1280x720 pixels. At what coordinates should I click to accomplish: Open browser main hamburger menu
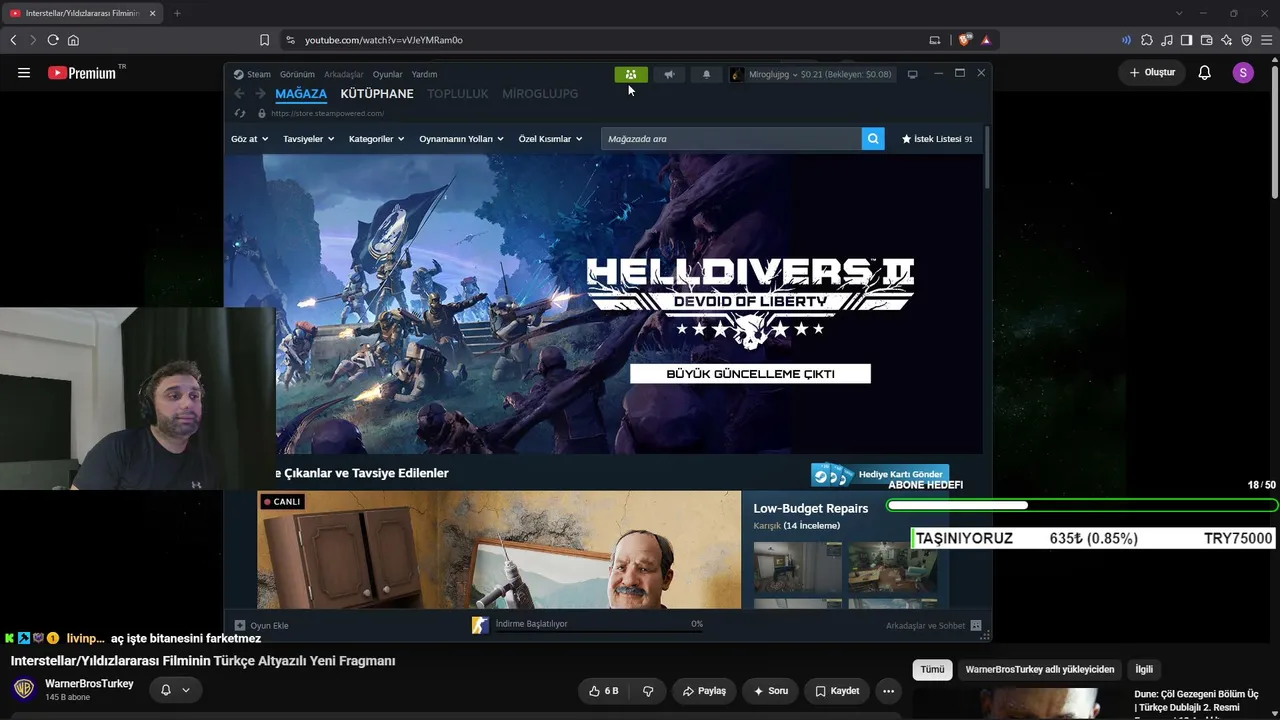[x=1266, y=40]
